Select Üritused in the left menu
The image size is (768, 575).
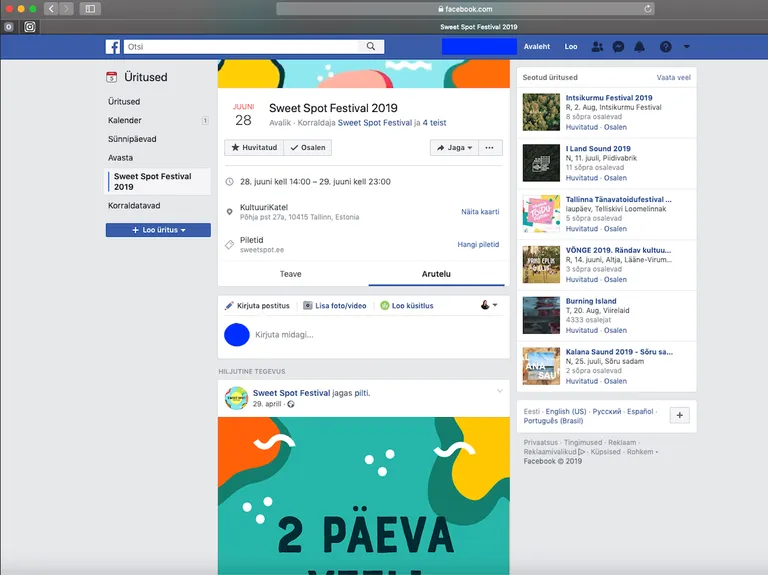(124, 101)
